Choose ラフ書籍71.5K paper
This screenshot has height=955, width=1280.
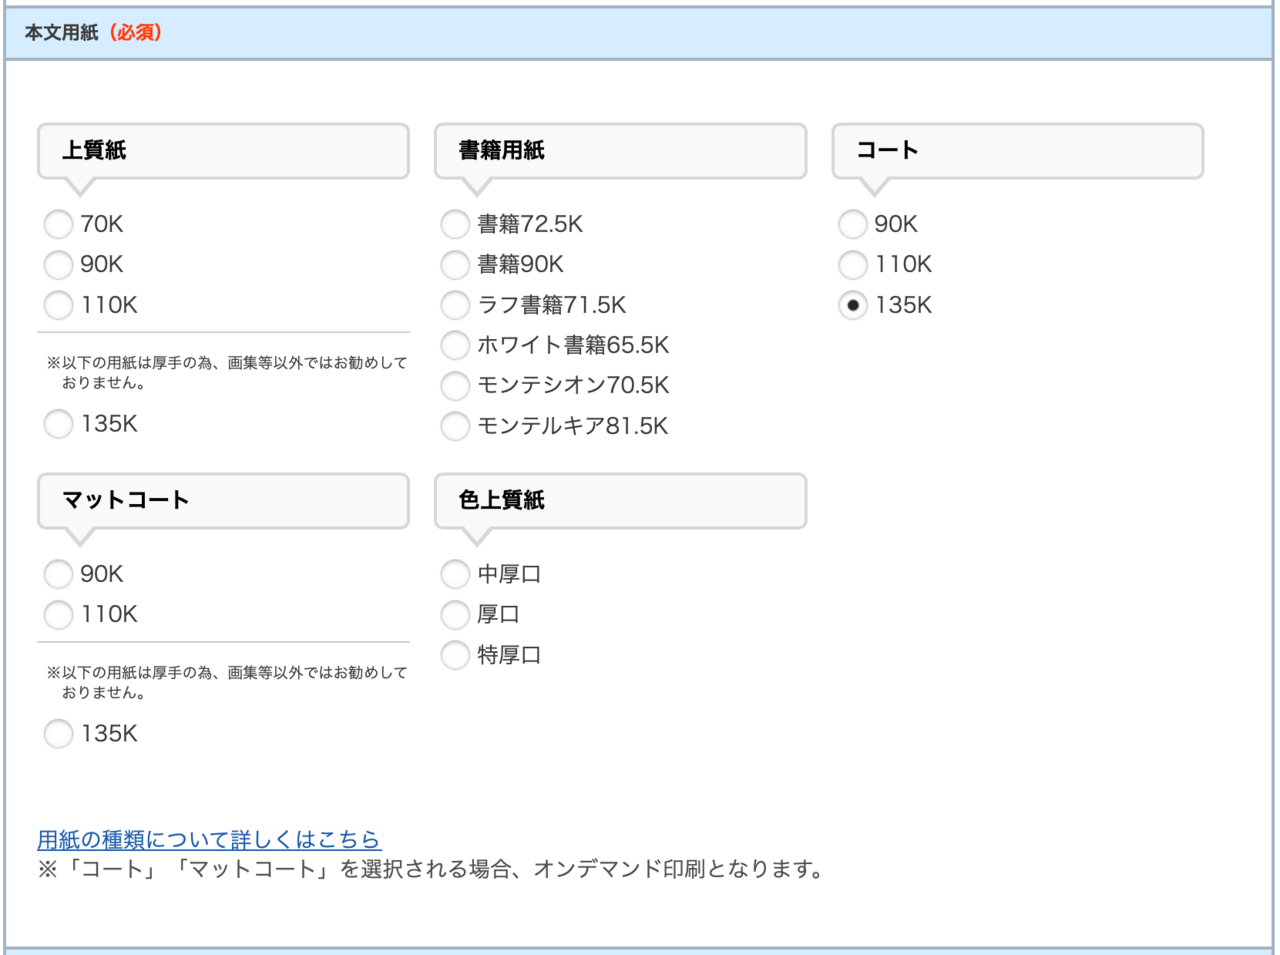tap(454, 305)
